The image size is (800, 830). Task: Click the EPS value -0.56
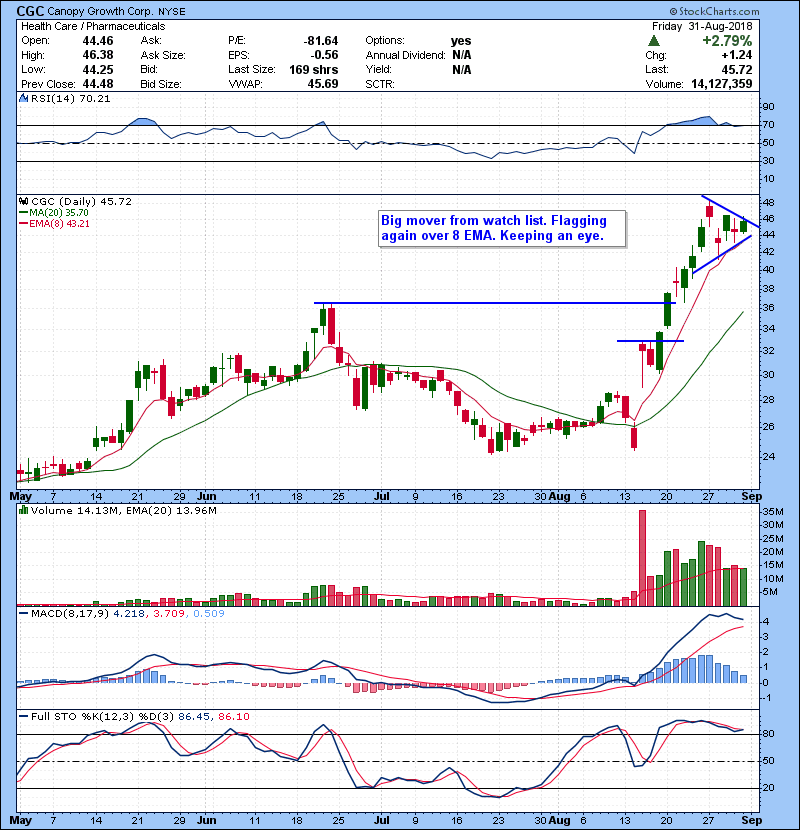[x=325, y=55]
